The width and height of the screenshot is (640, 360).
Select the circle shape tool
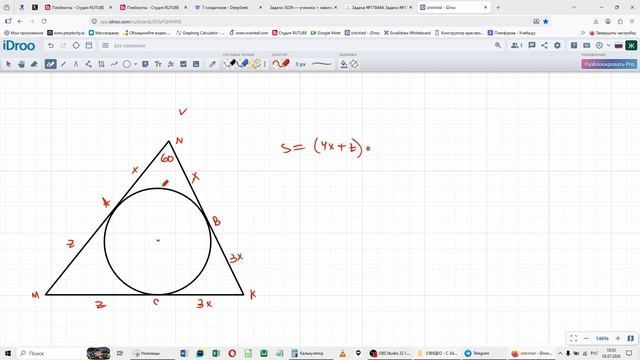(x=127, y=64)
